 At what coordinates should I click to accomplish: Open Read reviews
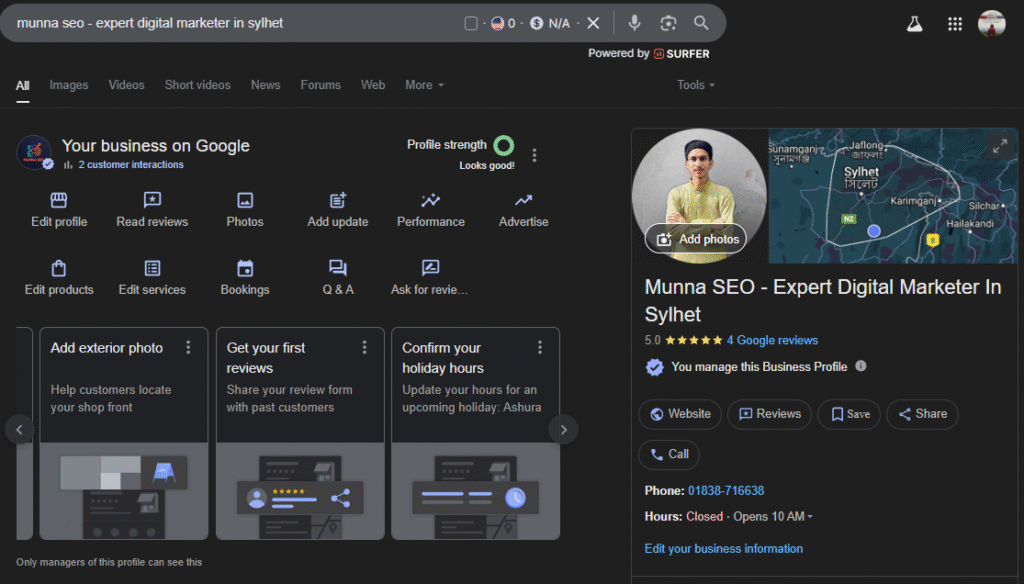pyautogui.click(x=152, y=210)
